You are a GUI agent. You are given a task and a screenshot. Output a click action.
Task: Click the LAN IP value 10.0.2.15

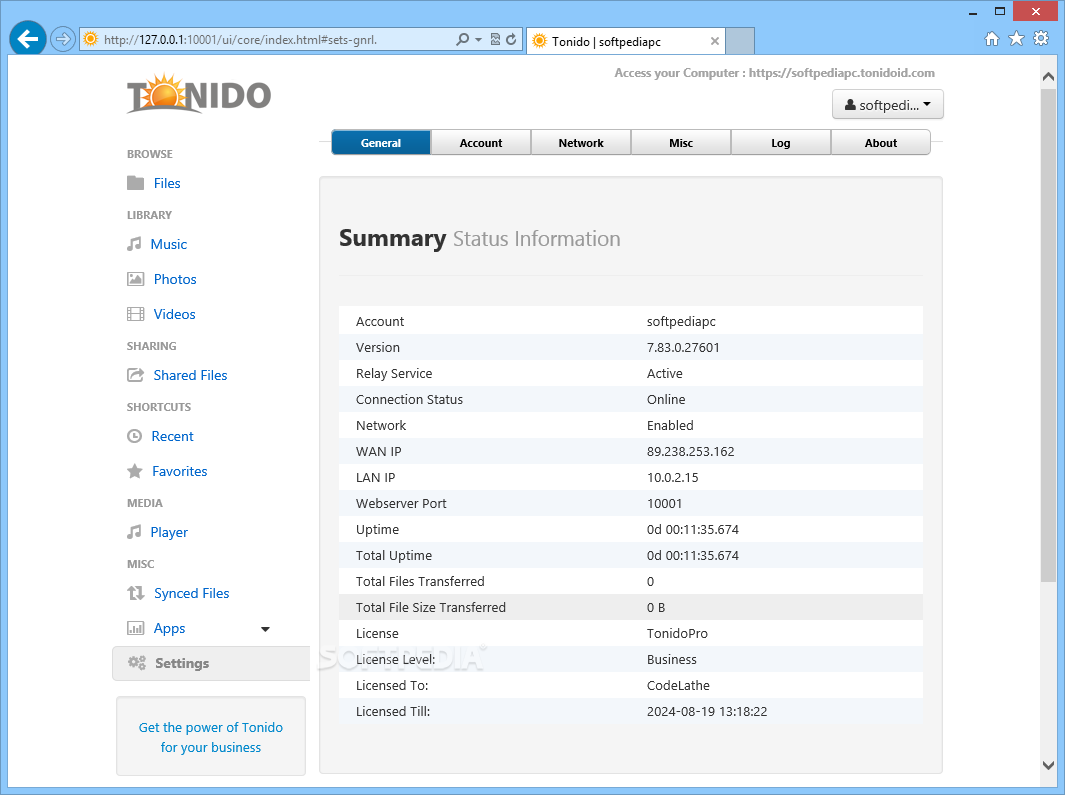[672, 477]
